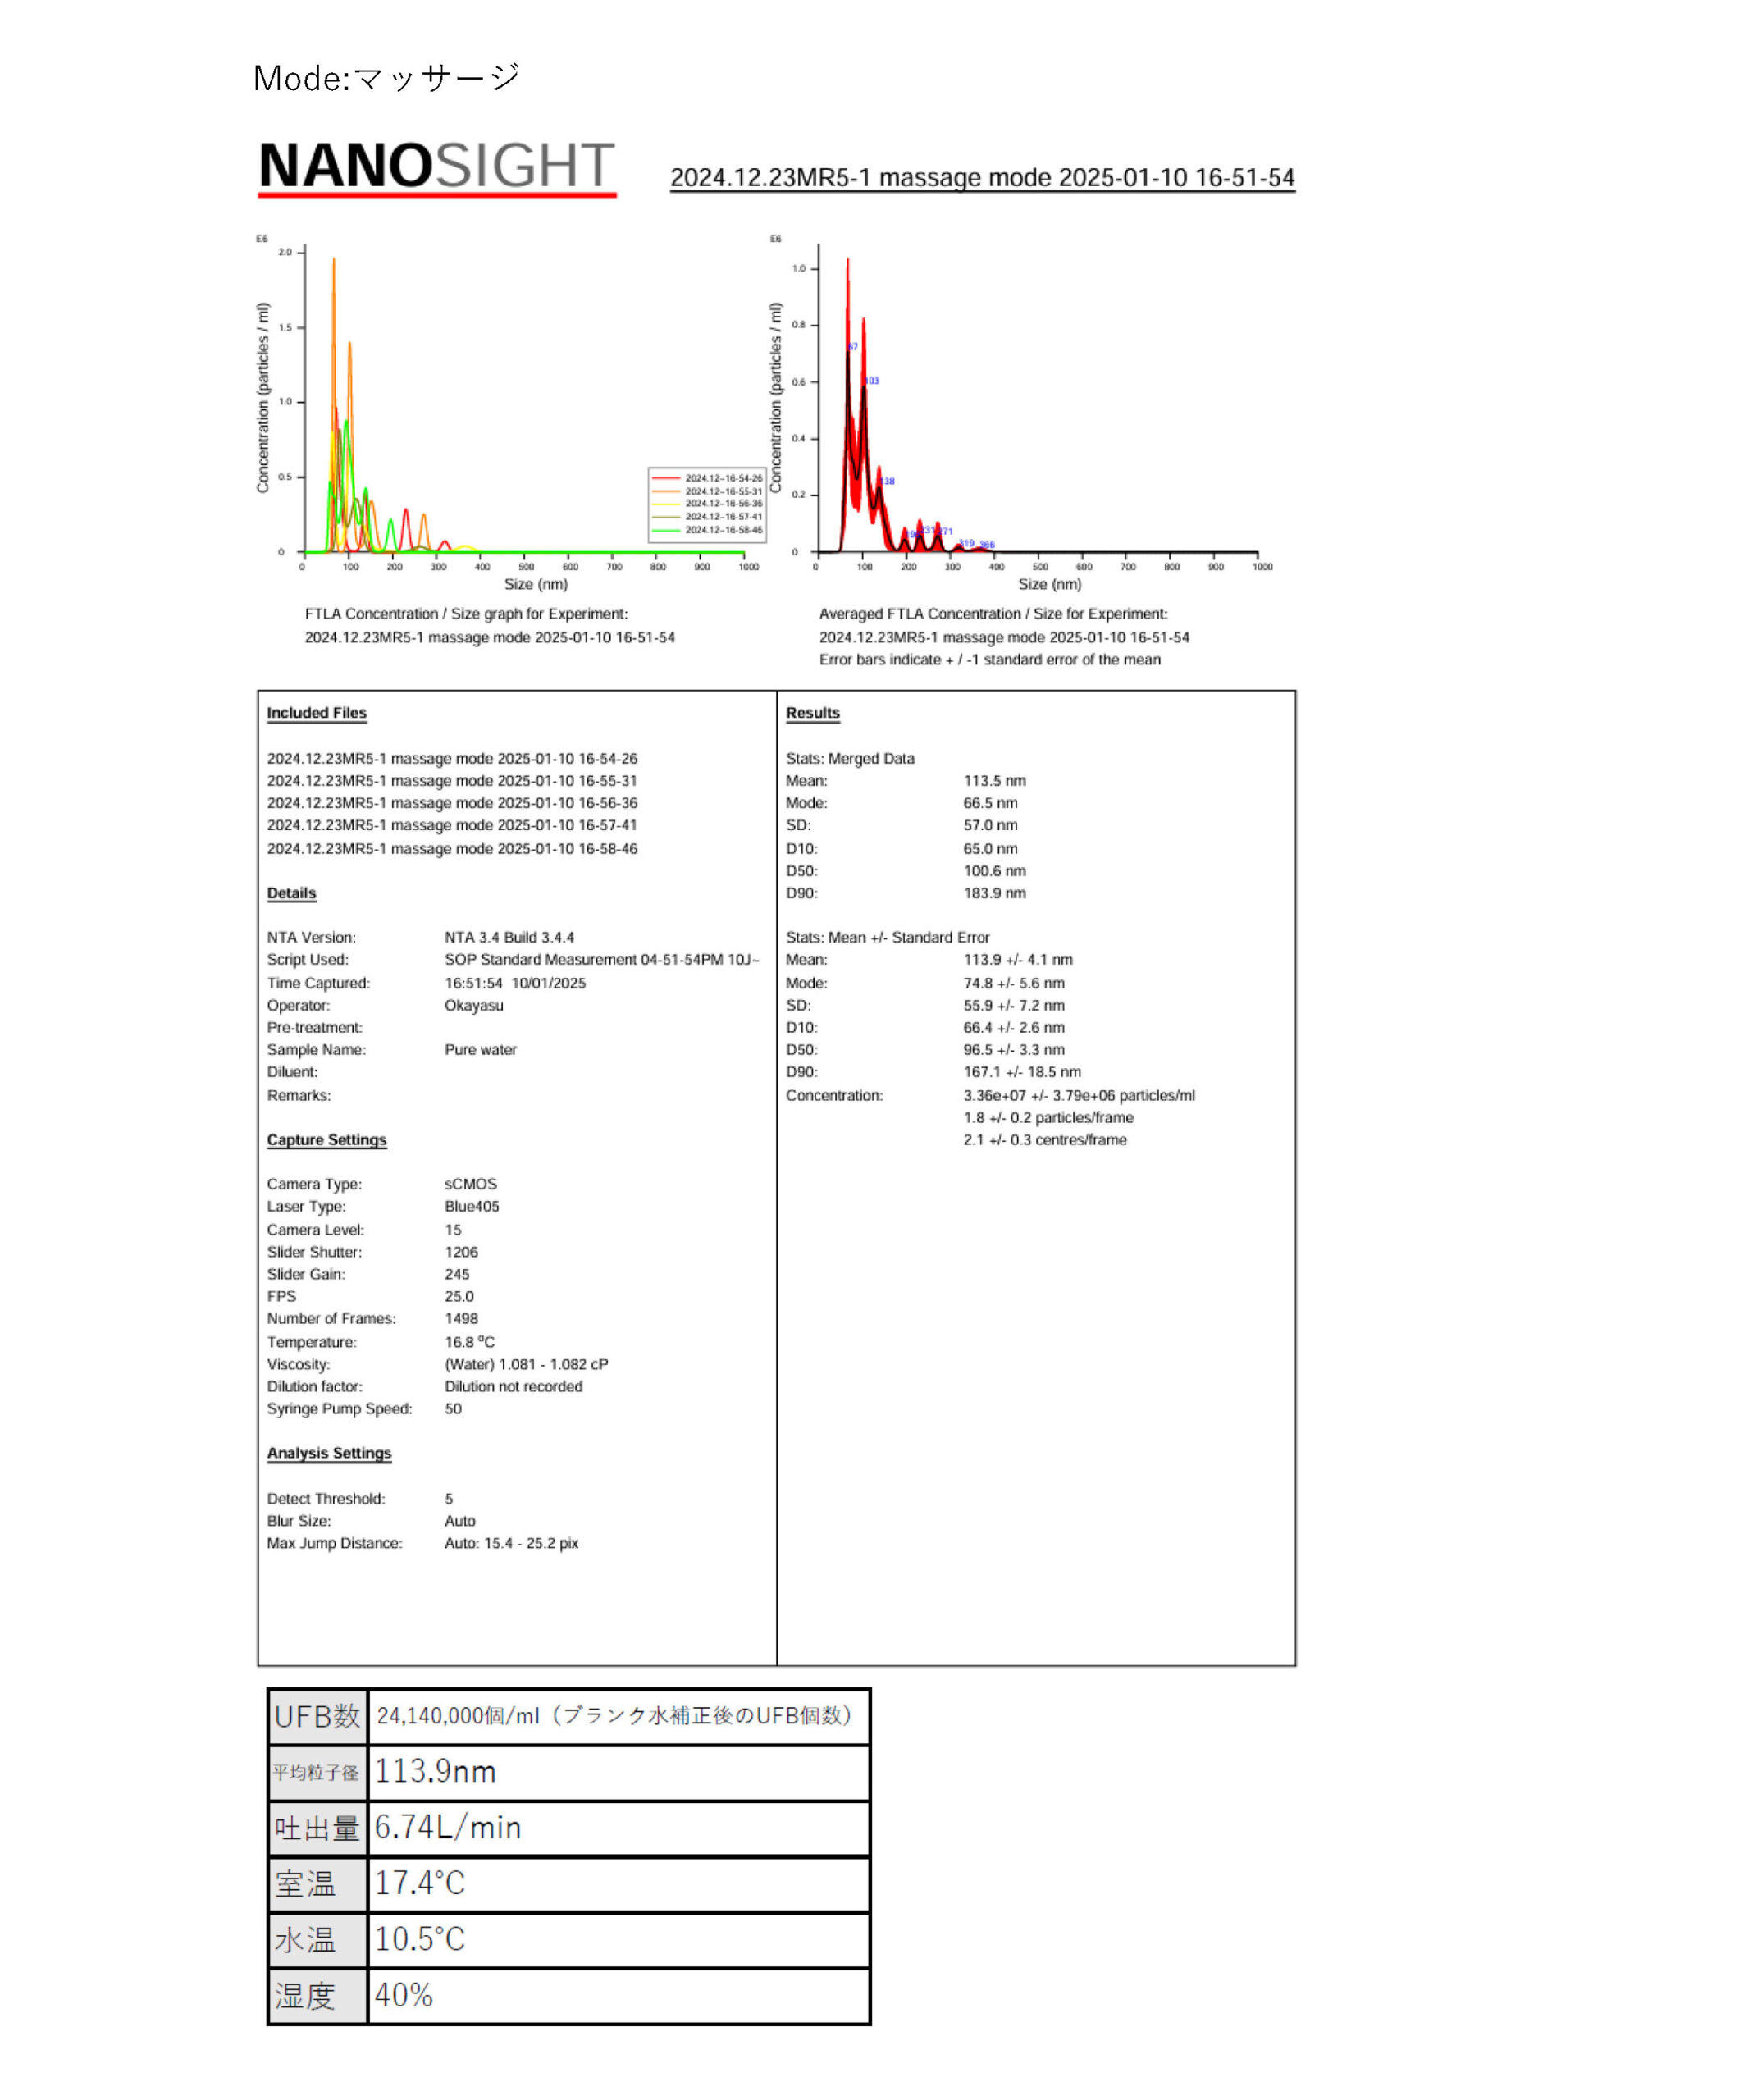This screenshot has height=2100, width=1762.
Task: Click the 'Capture Settings' heading
Action: (326, 1140)
